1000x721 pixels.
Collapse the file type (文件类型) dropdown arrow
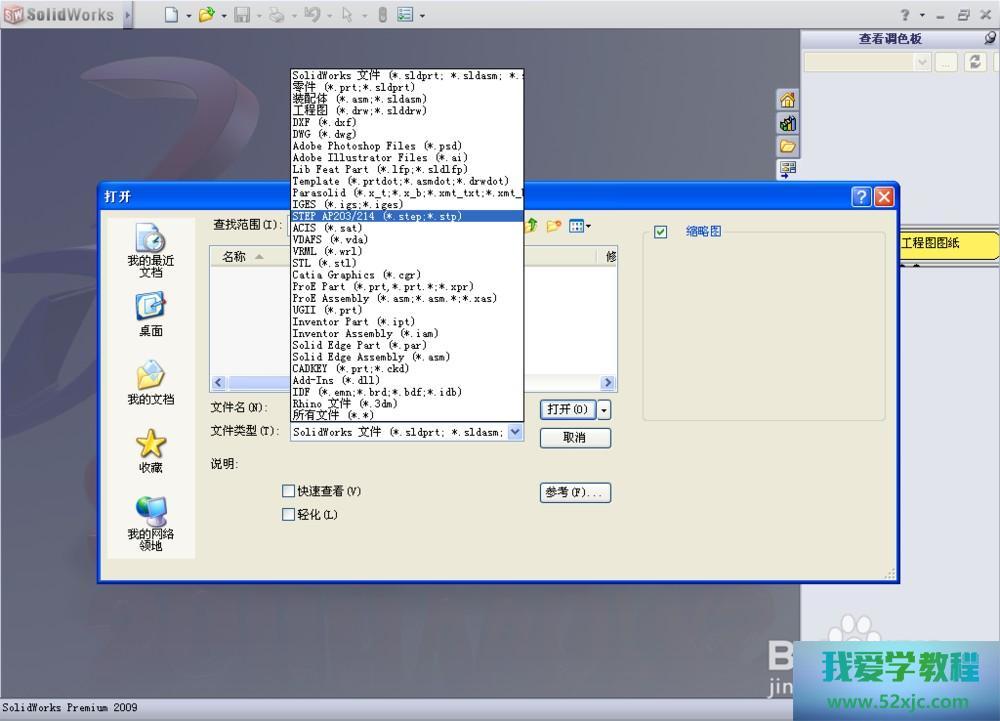click(515, 432)
